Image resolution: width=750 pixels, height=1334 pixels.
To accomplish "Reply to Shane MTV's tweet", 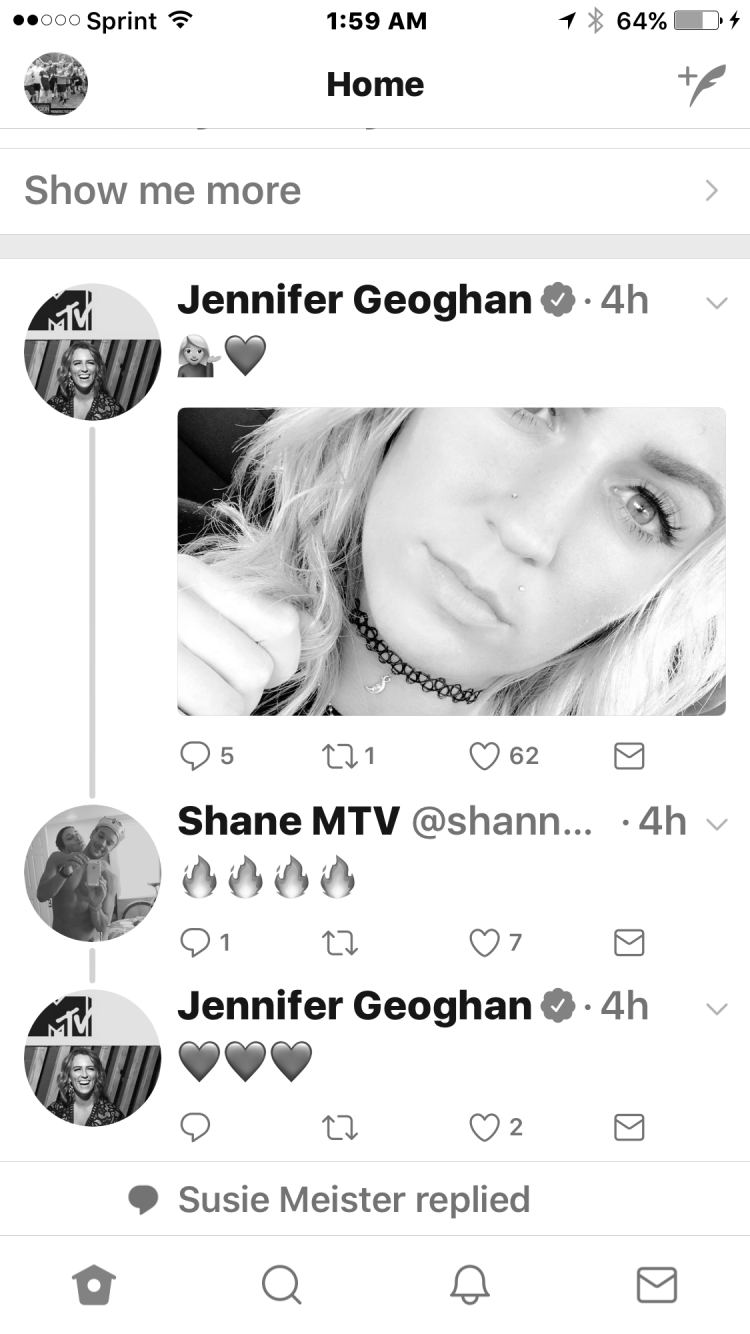I will [x=194, y=942].
